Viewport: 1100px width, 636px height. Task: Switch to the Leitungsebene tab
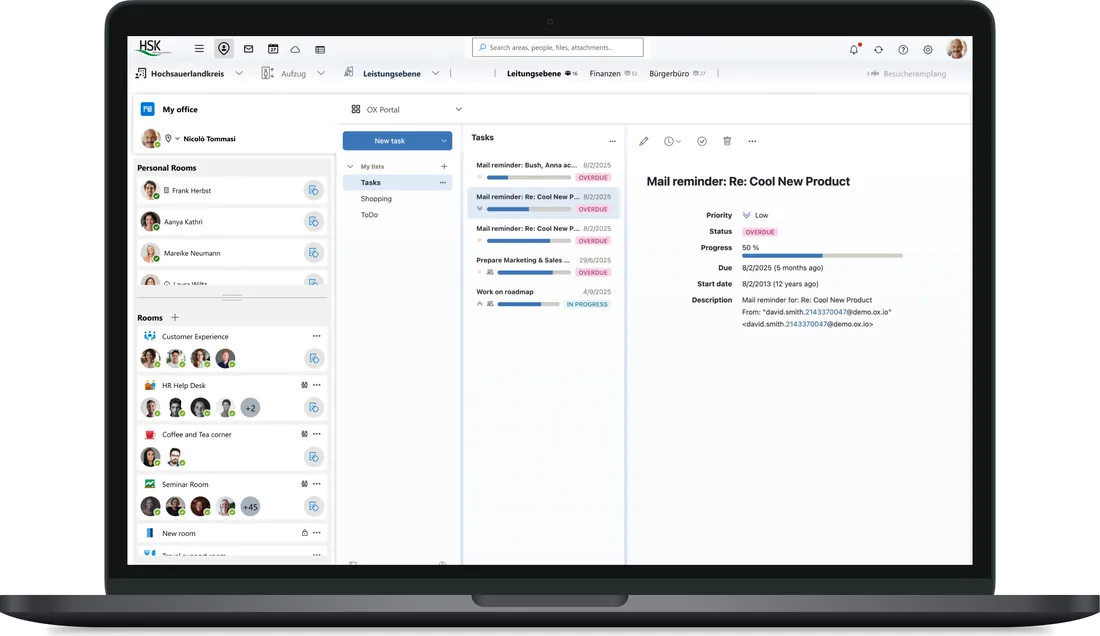pos(542,73)
